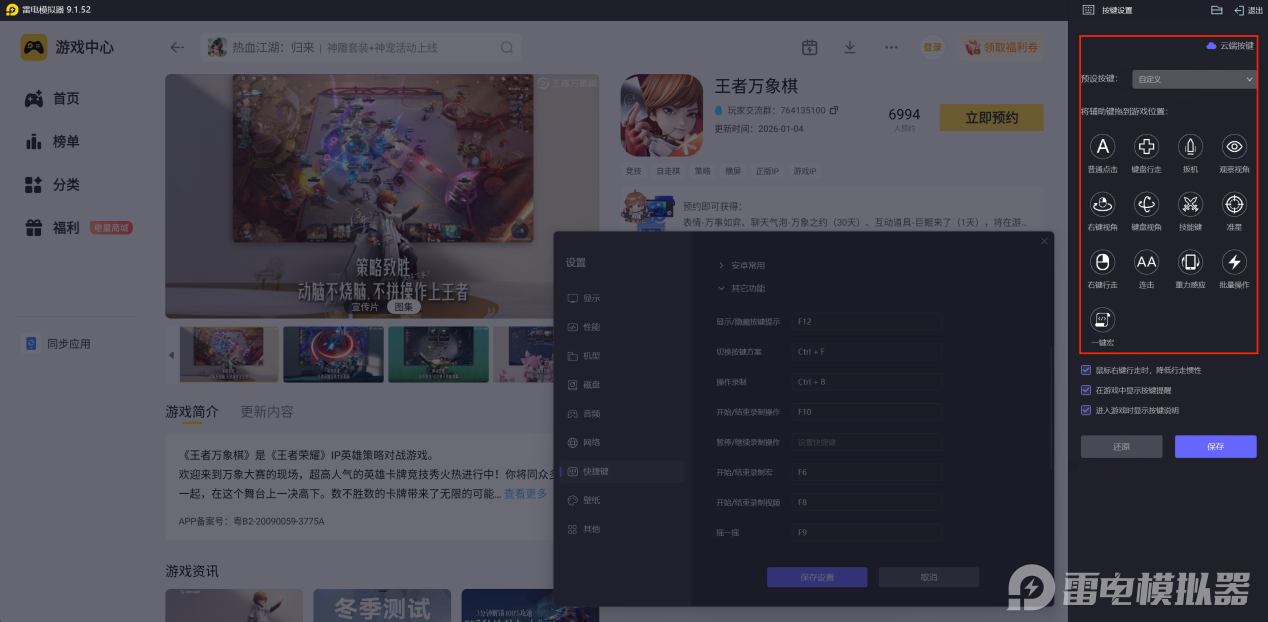The image size is (1268, 622).
Task: Expand the 安卓常用 section
Action: [742, 266]
